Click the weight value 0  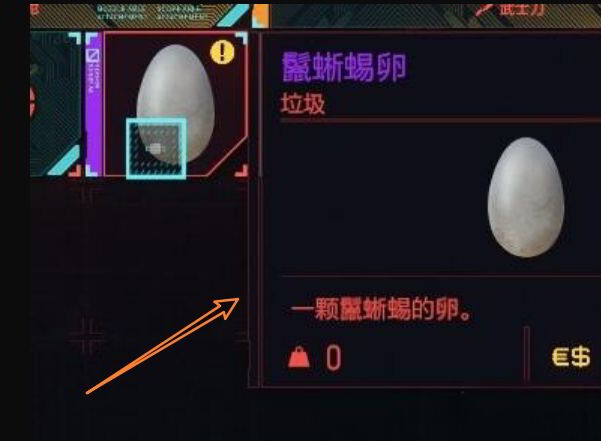[333, 357]
